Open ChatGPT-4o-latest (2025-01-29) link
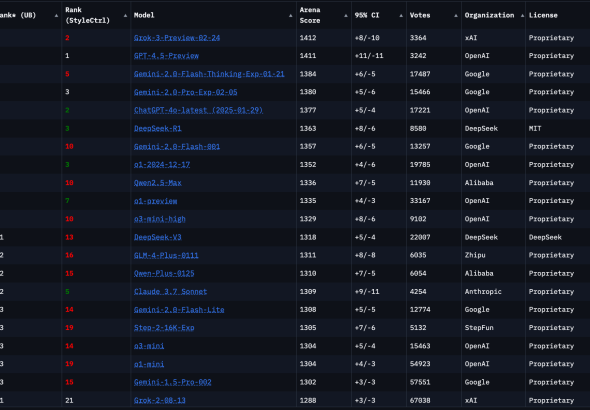The height and width of the screenshot is (410, 590). [198, 110]
